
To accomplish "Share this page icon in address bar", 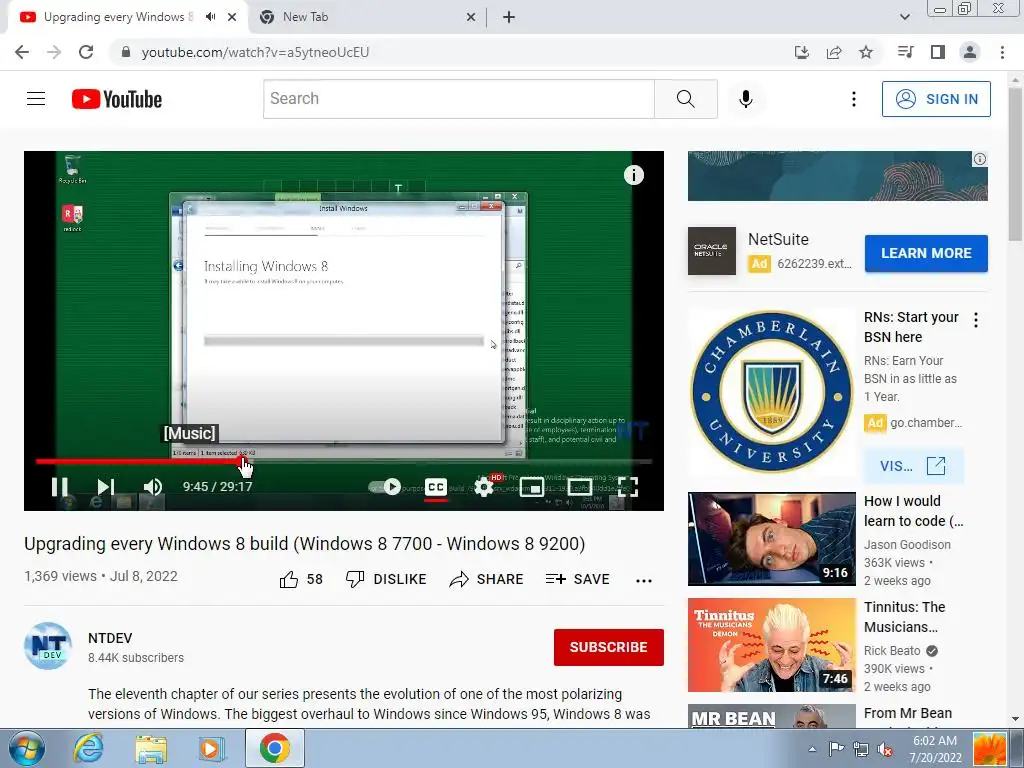I will point(834,52).
